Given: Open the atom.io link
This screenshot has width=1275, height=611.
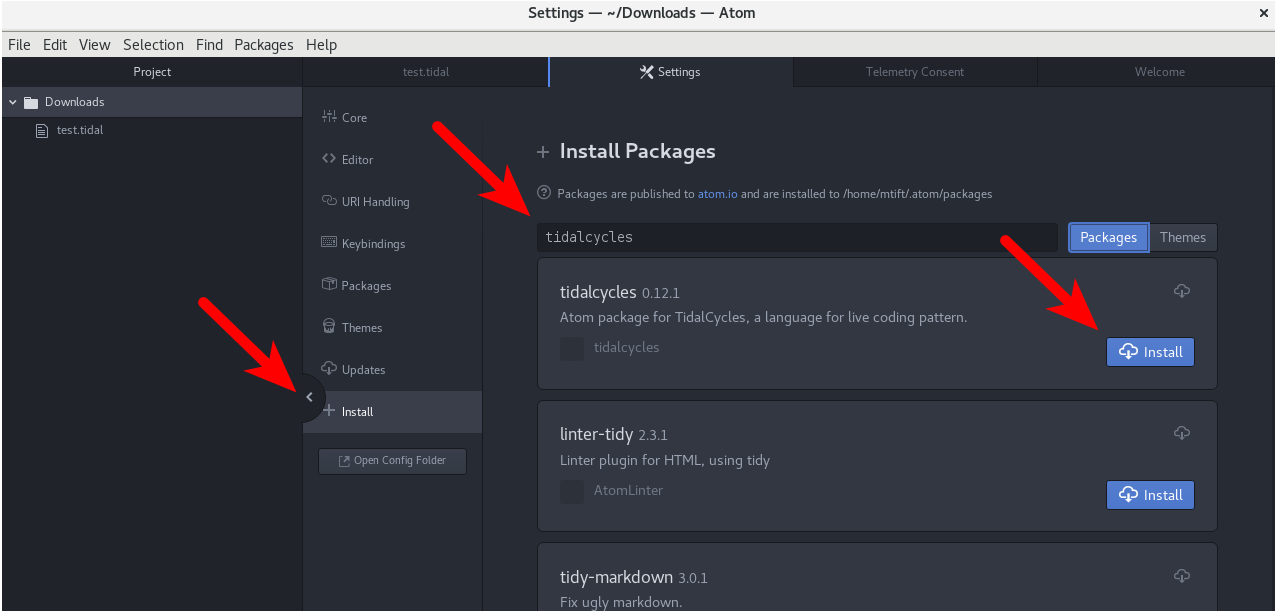Looking at the screenshot, I should pos(717,194).
